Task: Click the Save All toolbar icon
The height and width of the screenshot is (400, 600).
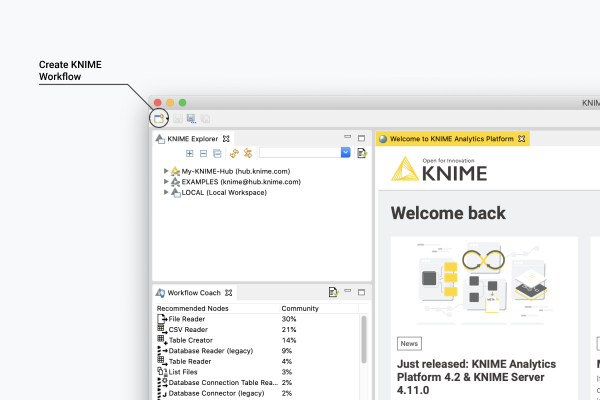Action: point(205,119)
